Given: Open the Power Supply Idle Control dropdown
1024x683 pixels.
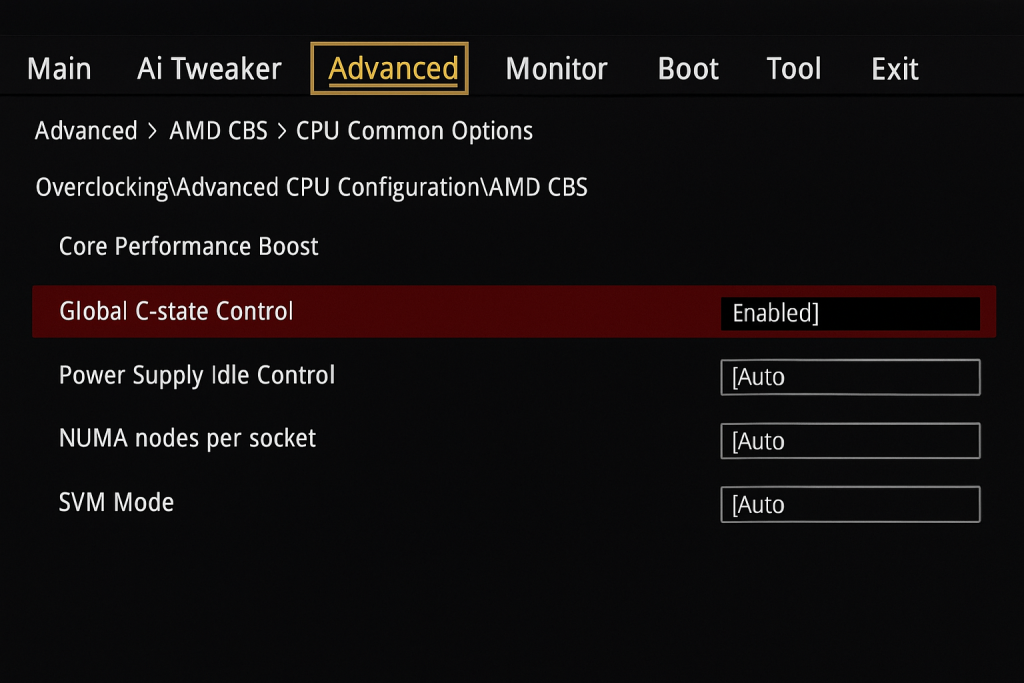Looking at the screenshot, I should 849,377.
